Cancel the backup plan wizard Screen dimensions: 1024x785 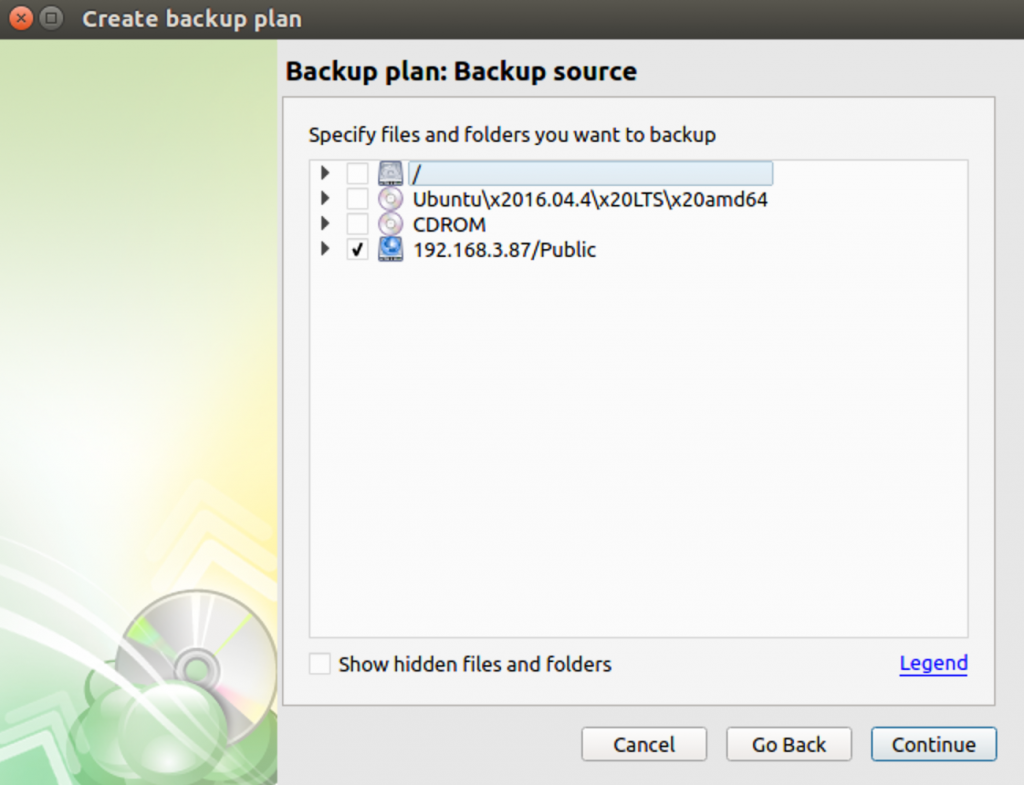point(644,745)
